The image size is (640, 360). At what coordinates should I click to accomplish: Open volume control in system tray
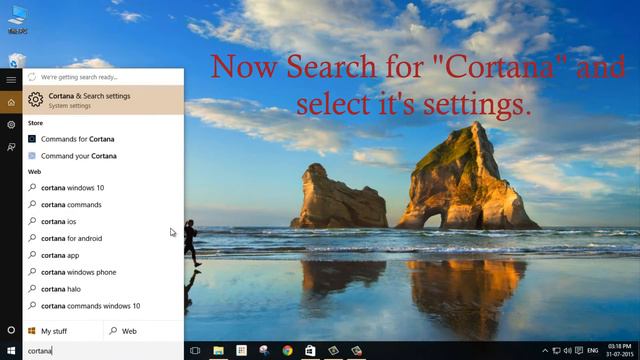click(568, 351)
